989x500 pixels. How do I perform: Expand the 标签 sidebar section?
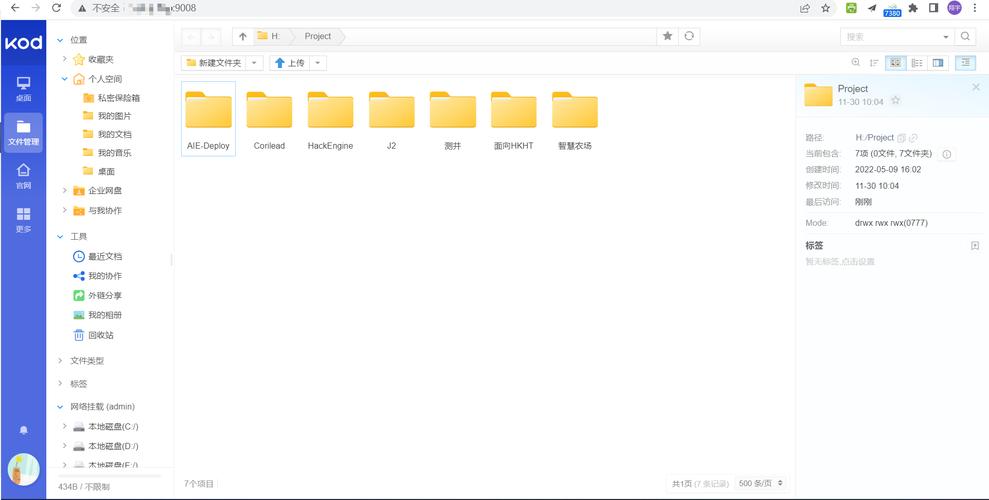click(x=60, y=383)
